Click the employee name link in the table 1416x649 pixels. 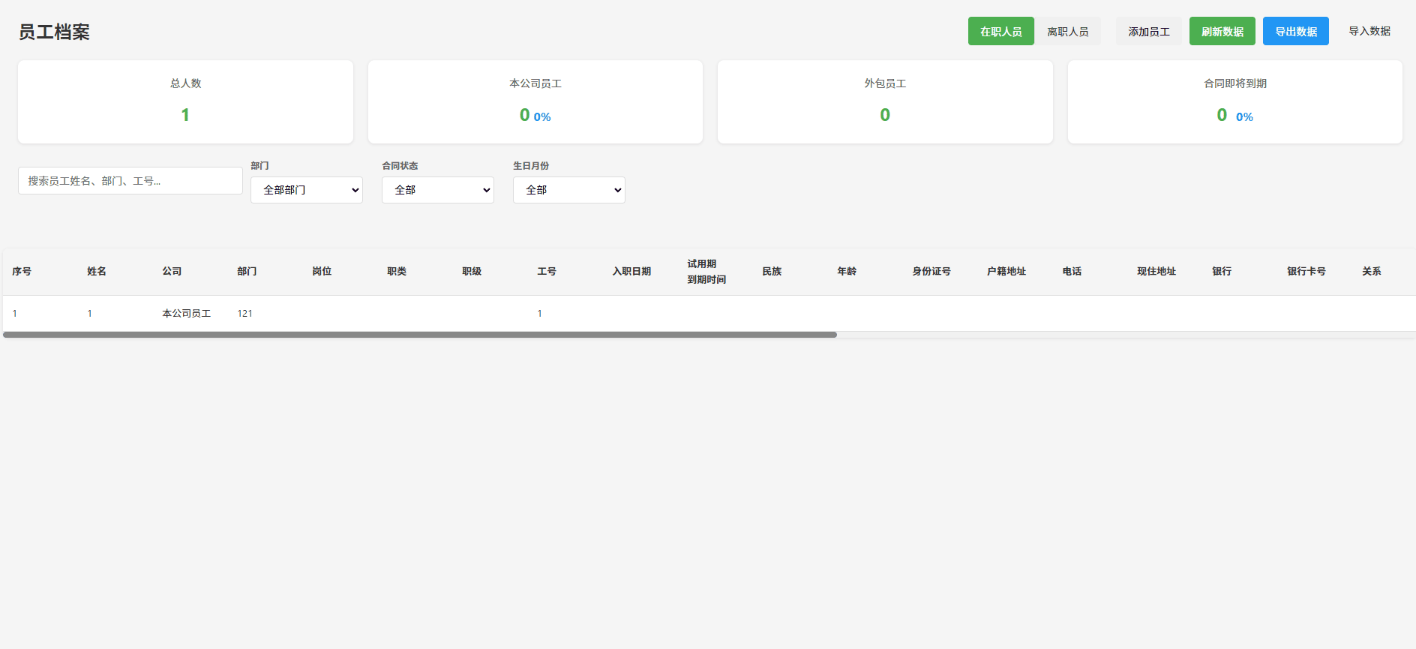pyautogui.click(x=89, y=313)
